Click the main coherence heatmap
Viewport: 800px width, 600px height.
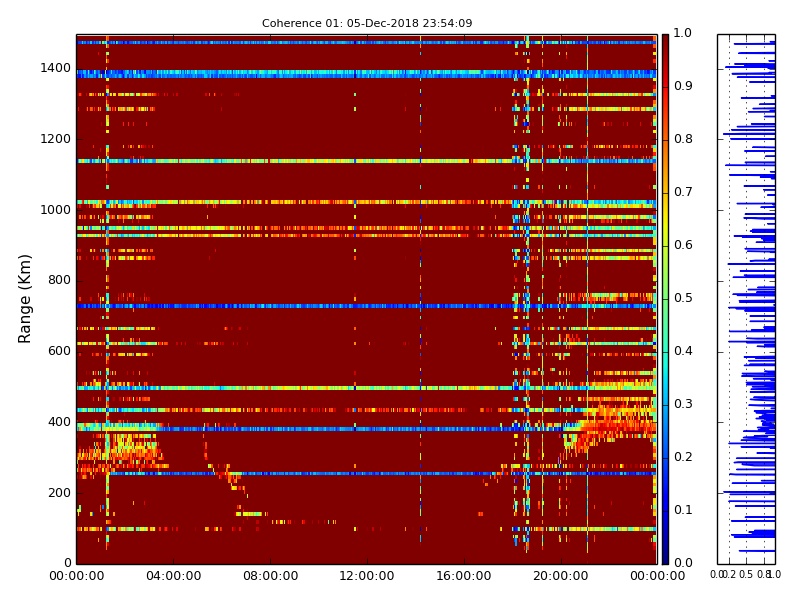[x=367, y=299]
